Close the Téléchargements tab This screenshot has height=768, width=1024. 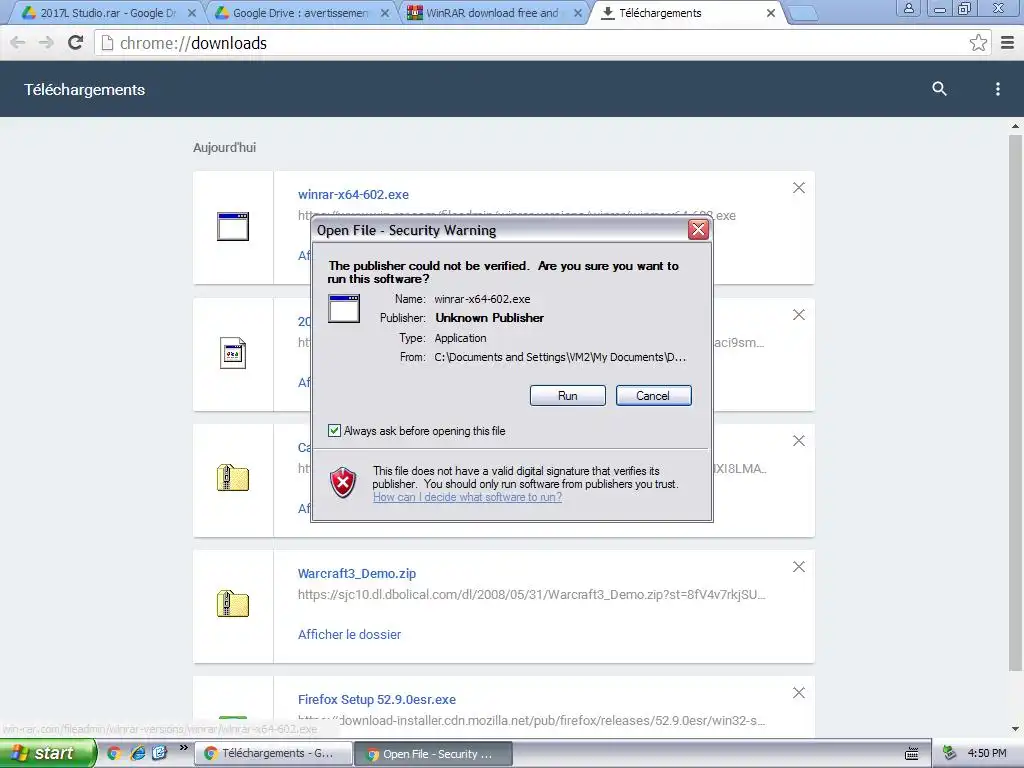[x=771, y=13]
